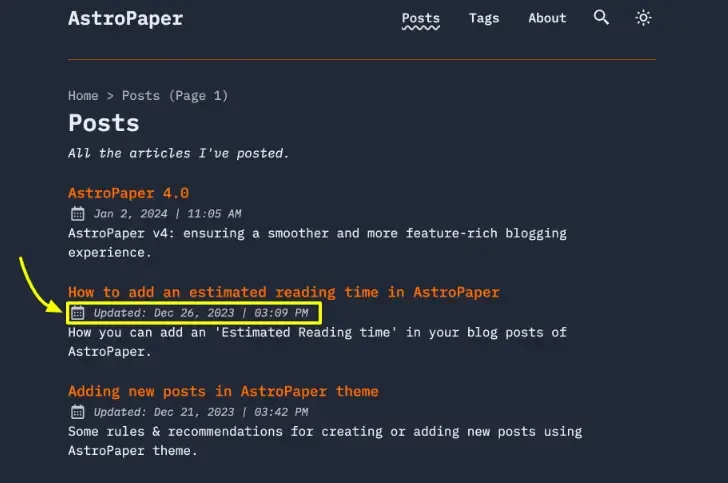This screenshot has width=728, height=483.
Task: Click "Updated: Dec 26, 2023 | 03:09 PM"
Action: click(201, 313)
